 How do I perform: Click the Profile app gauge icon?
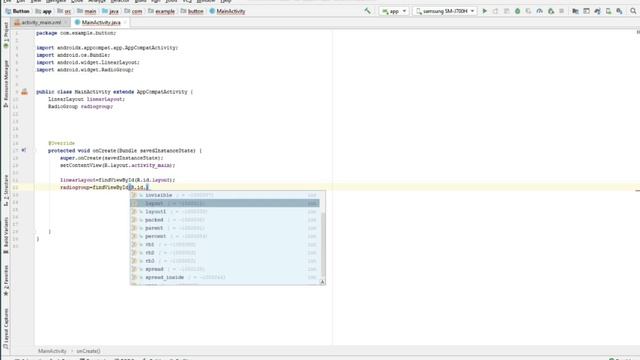[540, 11]
